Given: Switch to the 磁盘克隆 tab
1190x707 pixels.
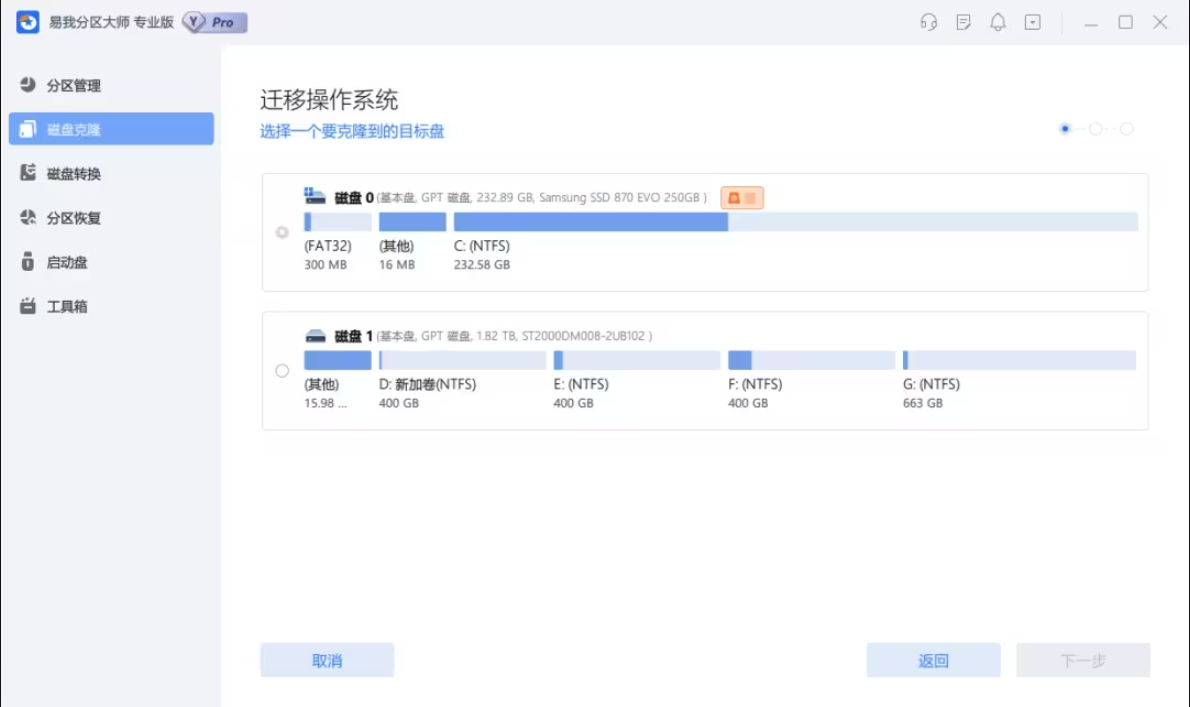Looking at the screenshot, I should pos(111,129).
